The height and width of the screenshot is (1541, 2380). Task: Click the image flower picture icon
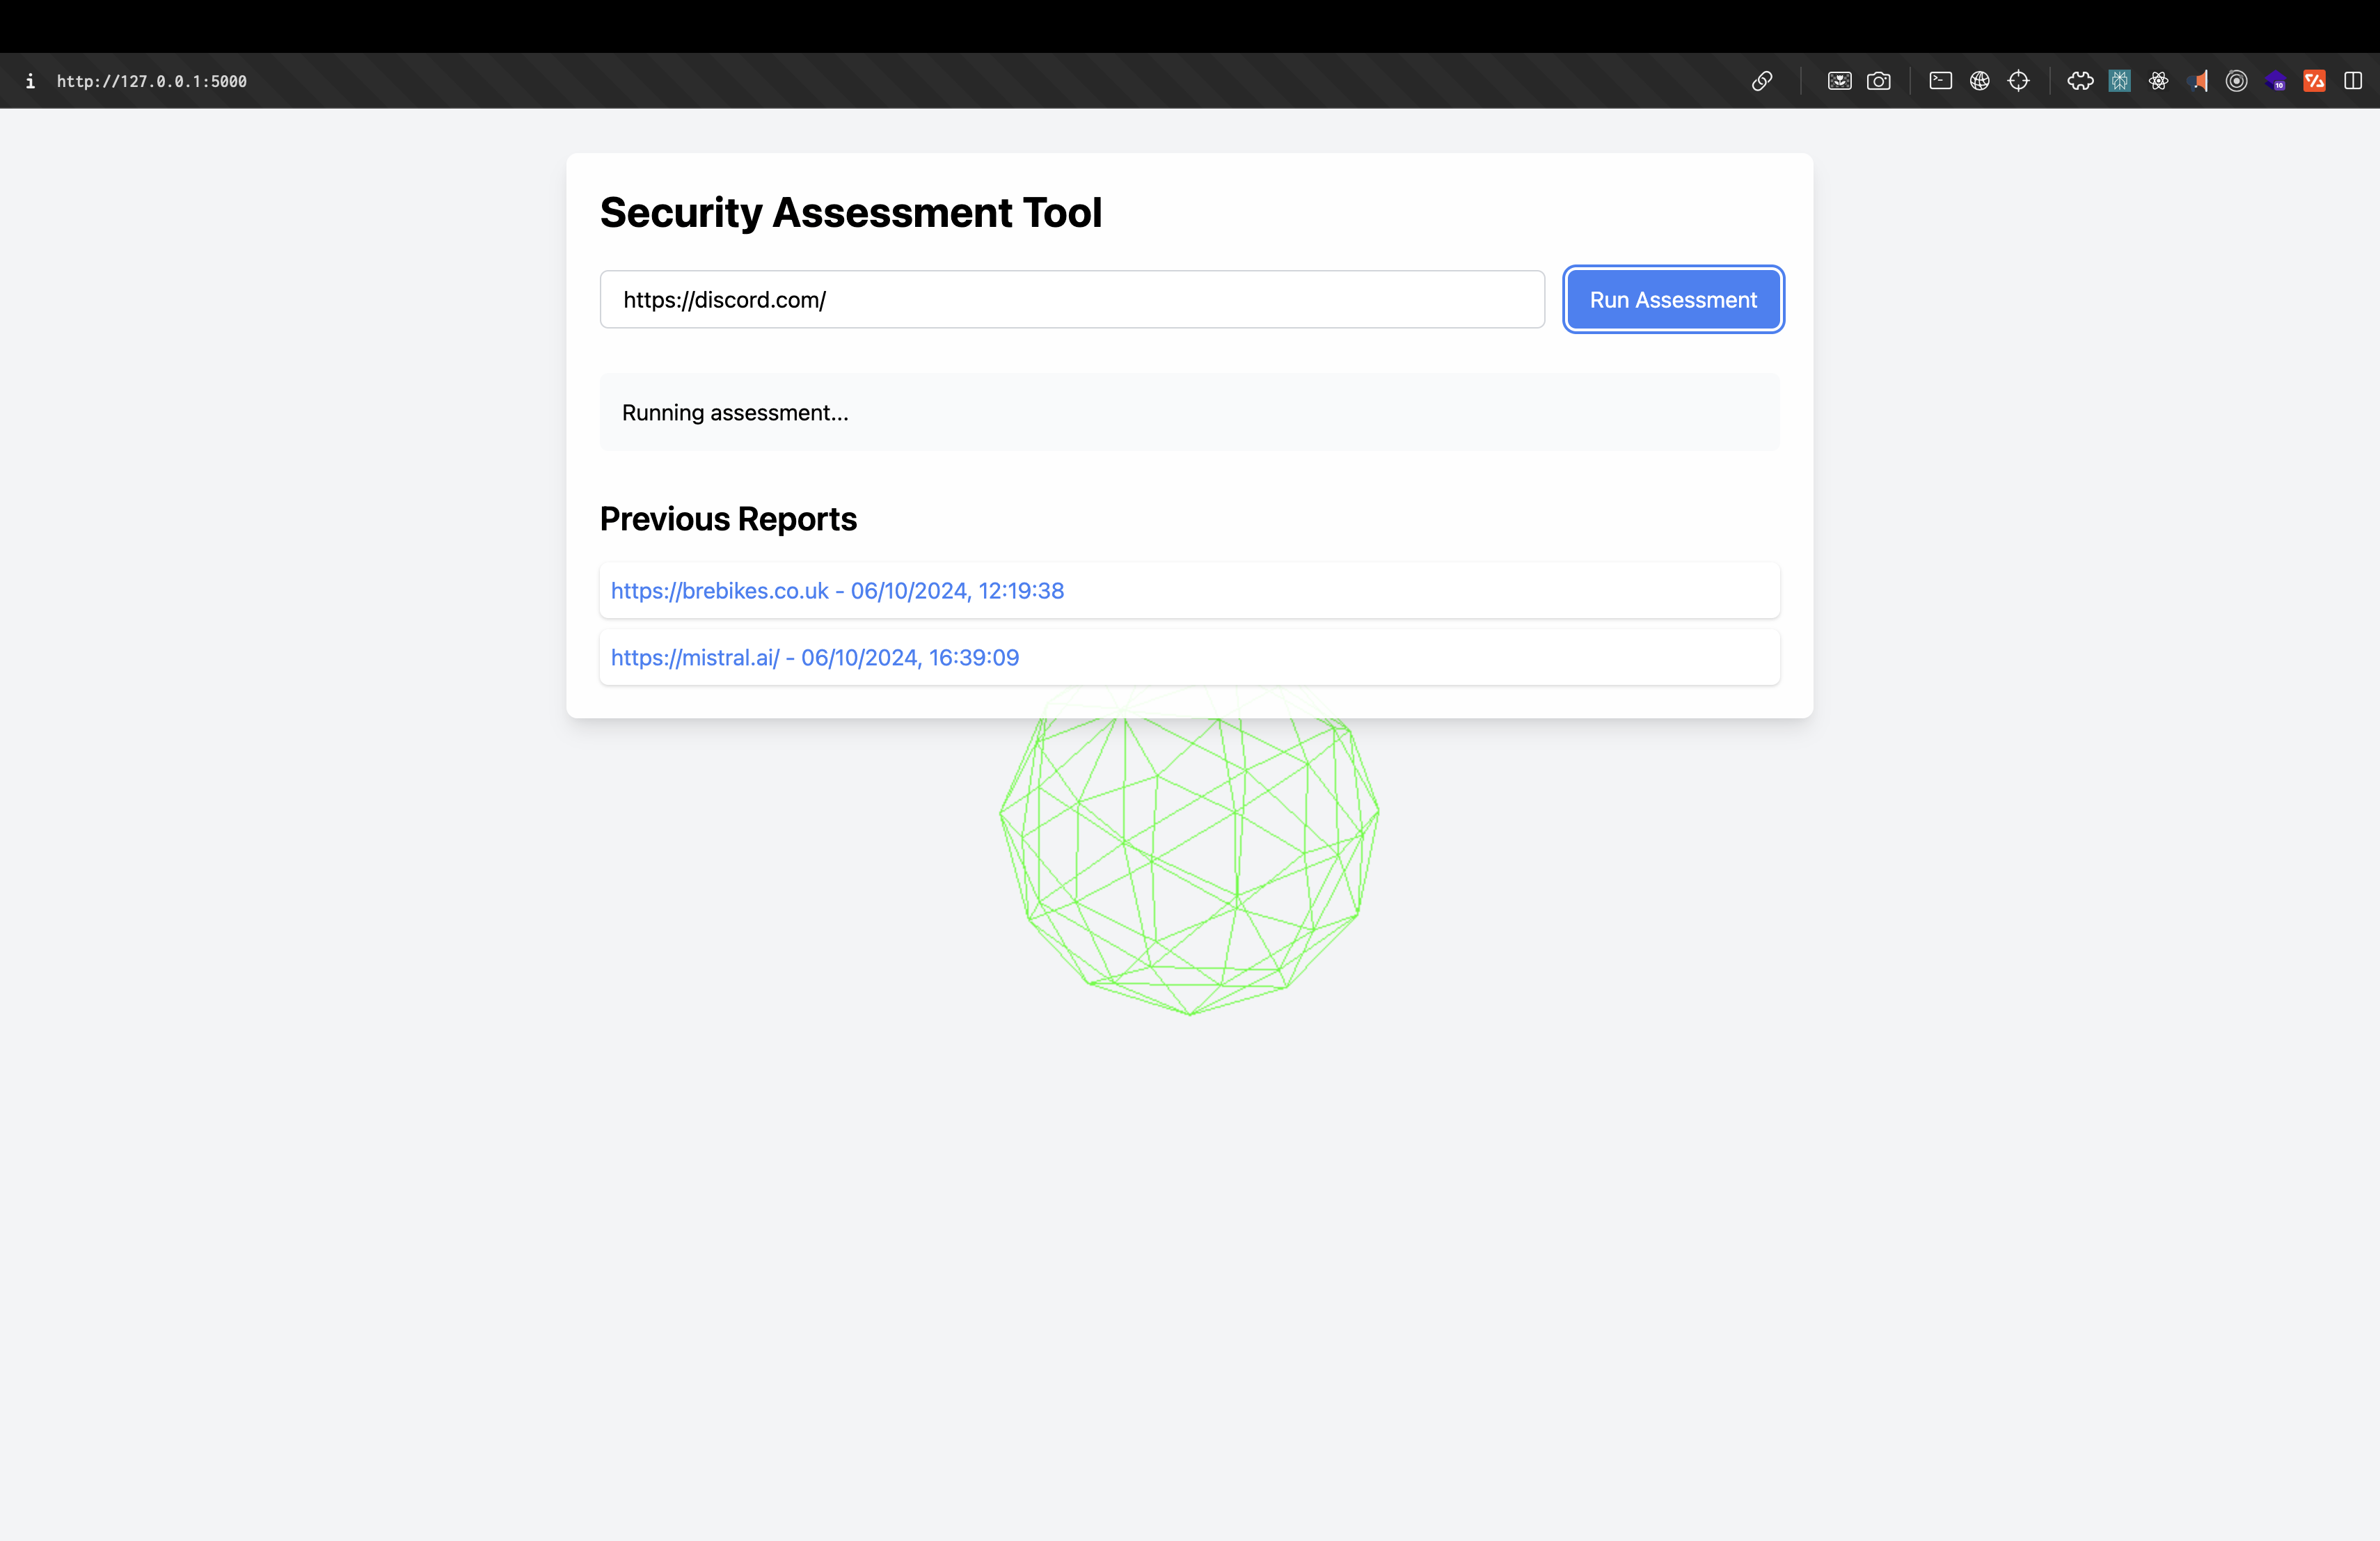tap(1839, 81)
